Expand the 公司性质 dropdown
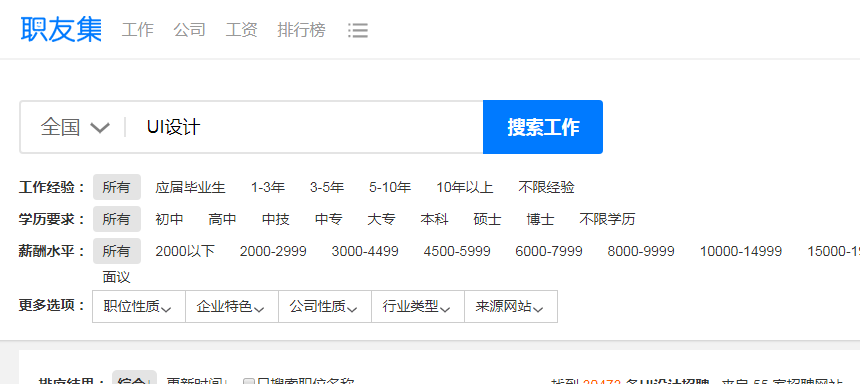This screenshot has width=860, height=384. pyautogui.click(x=325, y=307)
